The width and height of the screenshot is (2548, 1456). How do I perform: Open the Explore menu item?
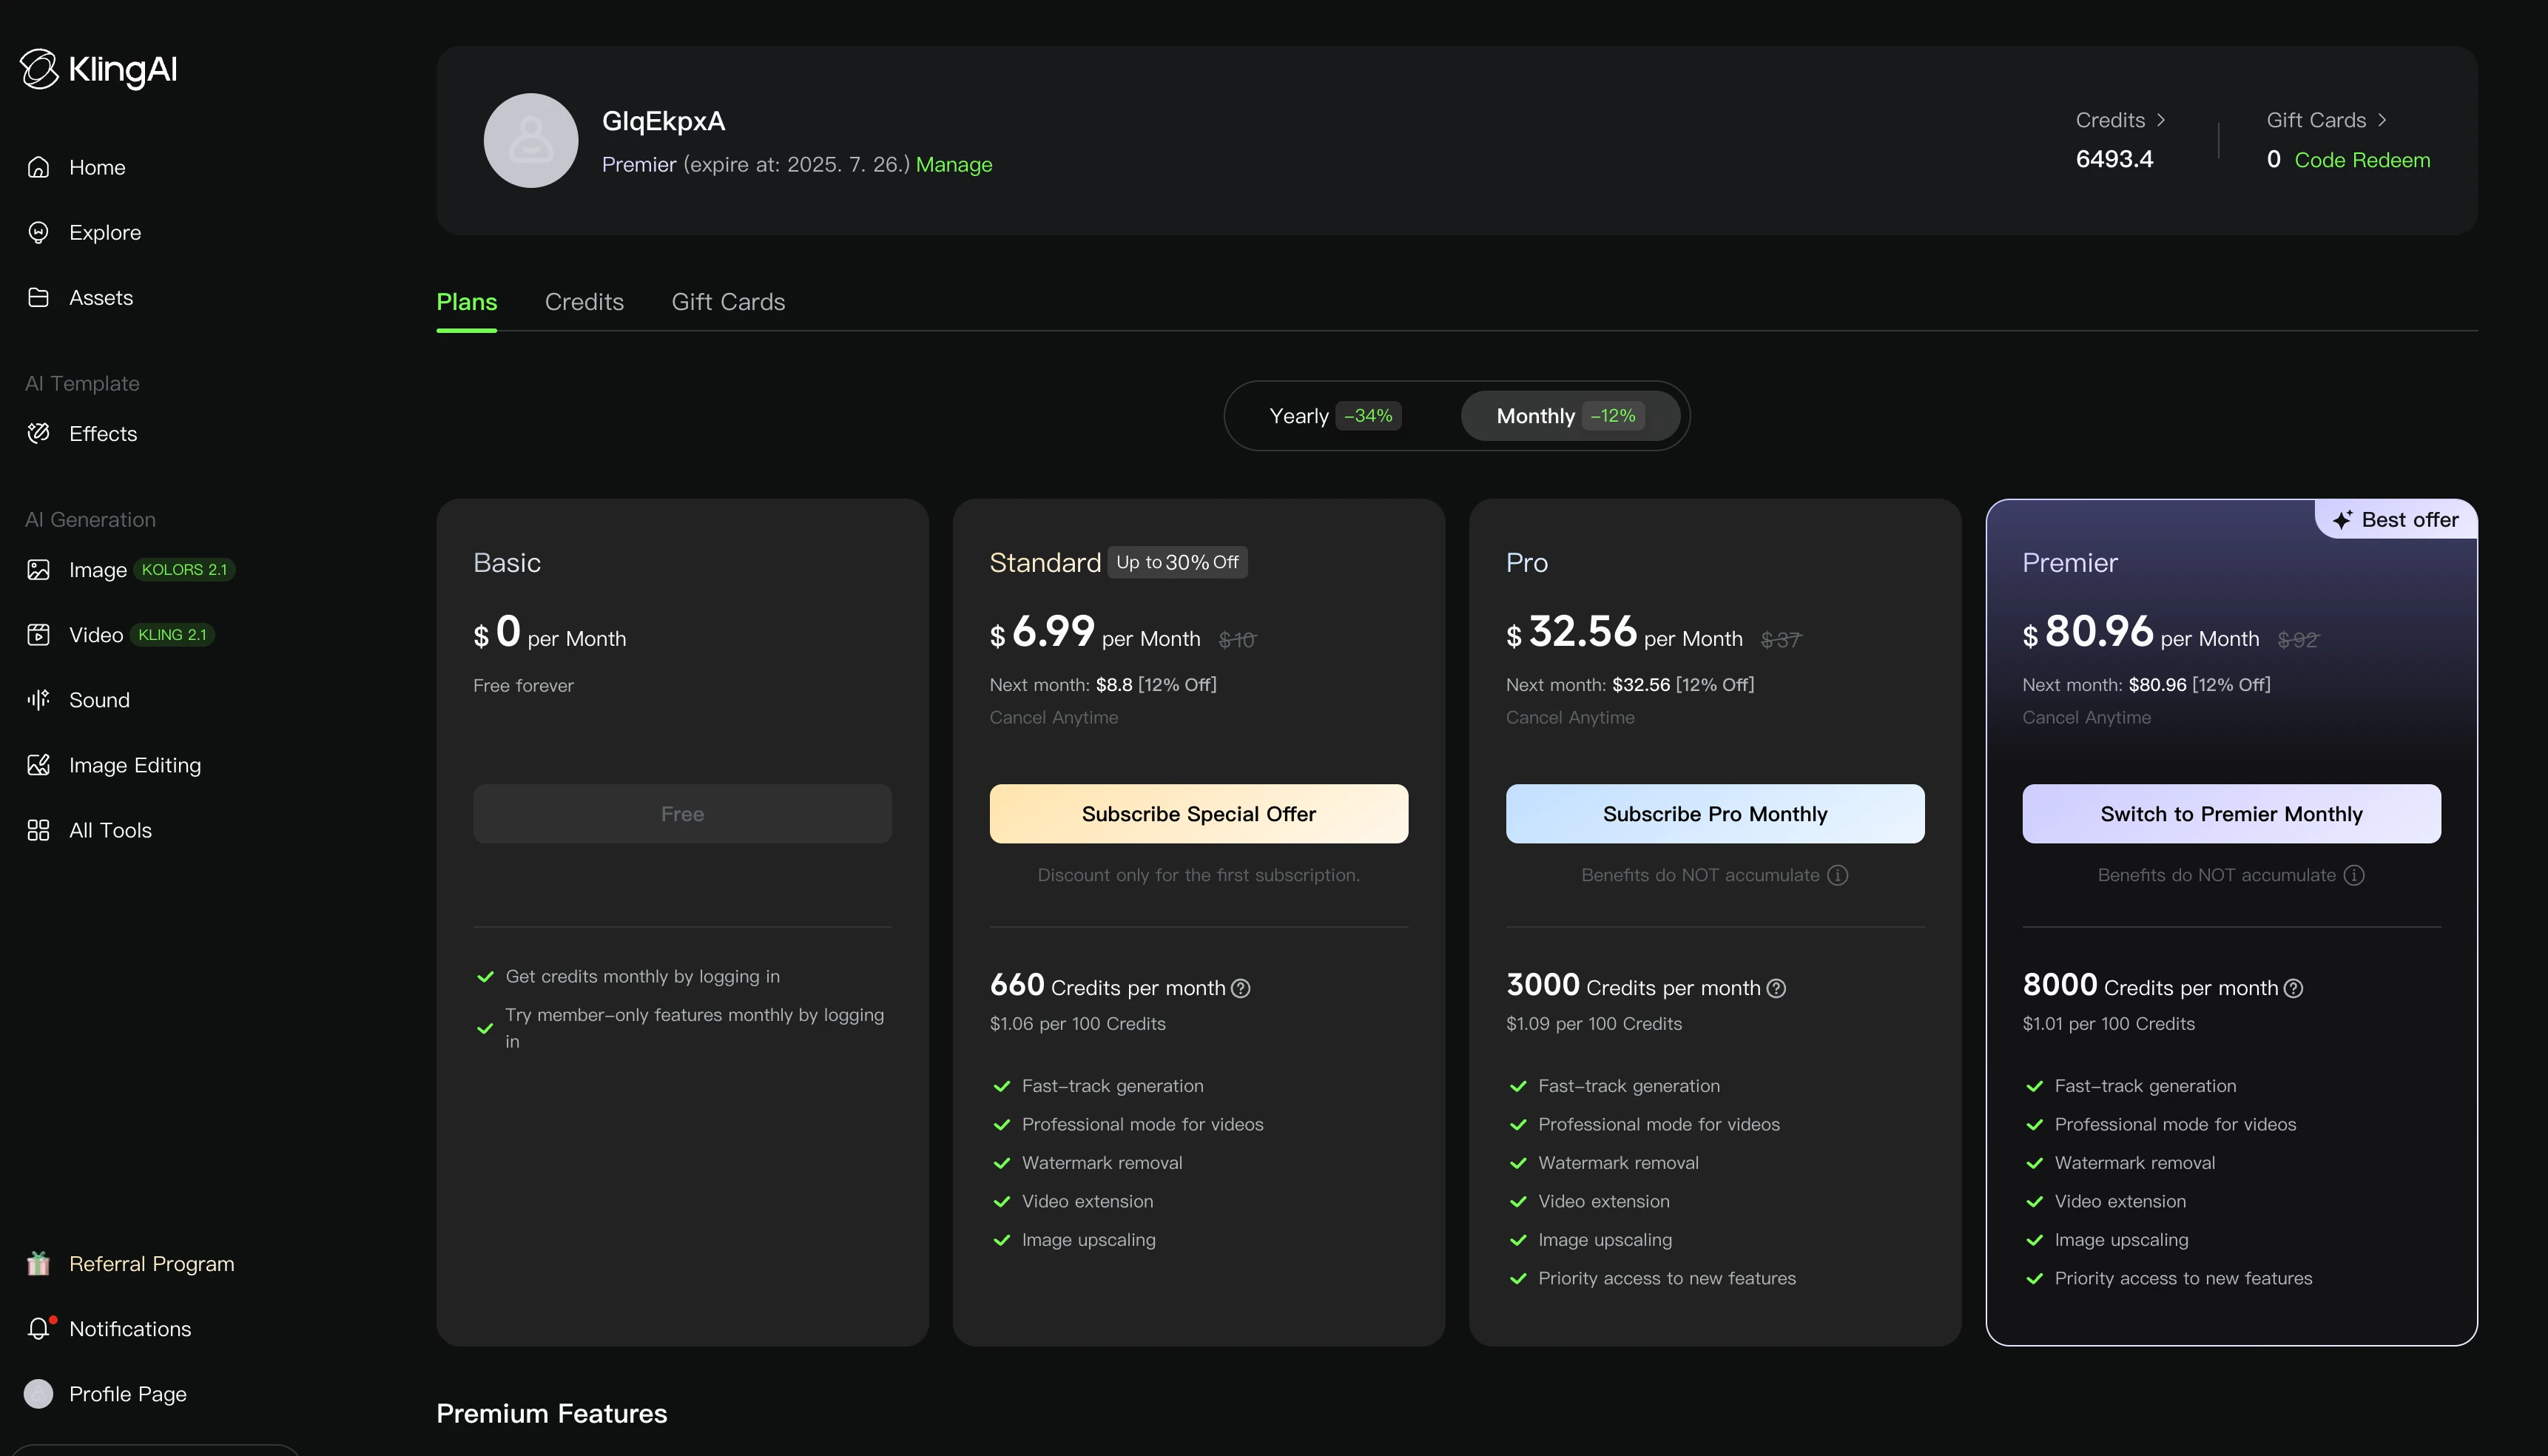pos(105,232)
